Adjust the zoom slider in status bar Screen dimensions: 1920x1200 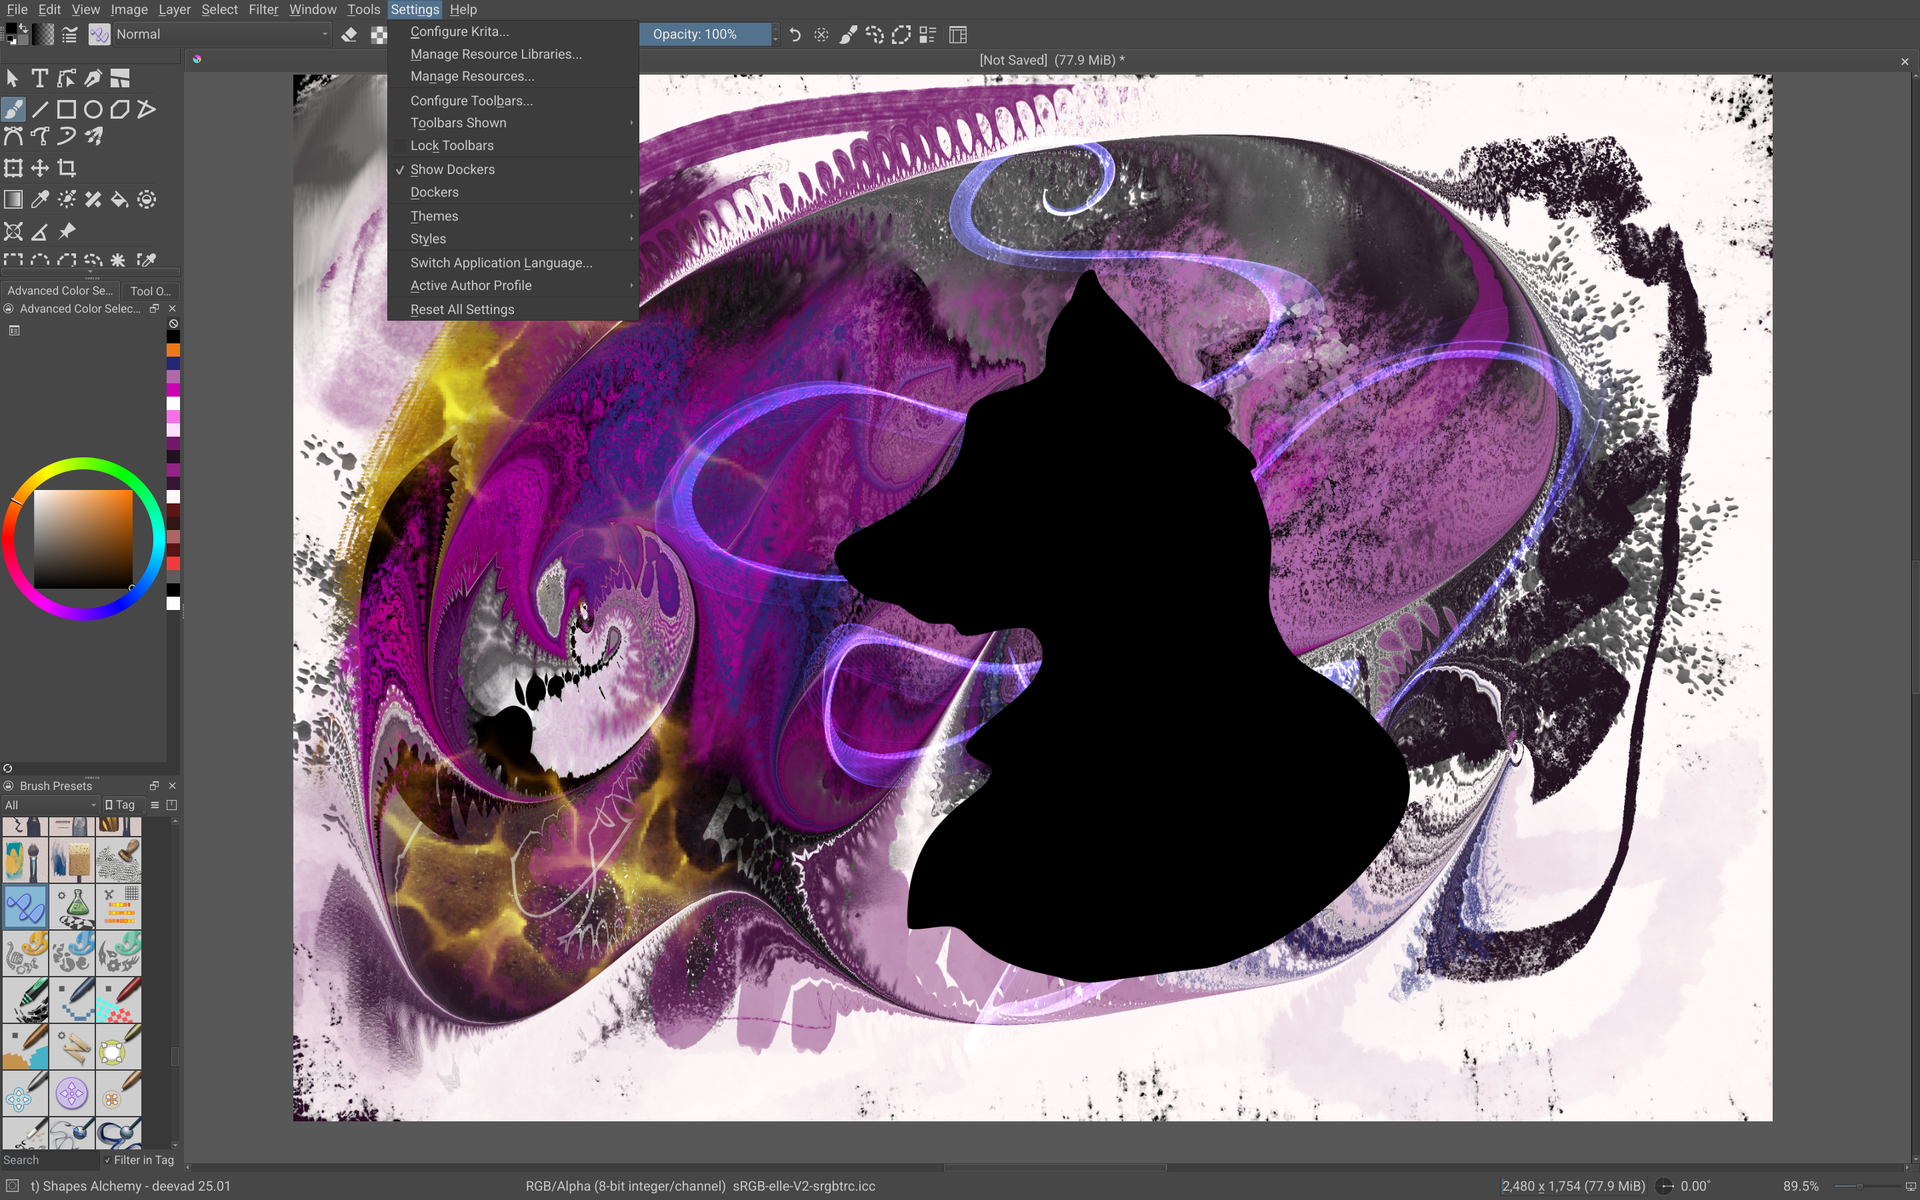[x=1866, y=1186]
